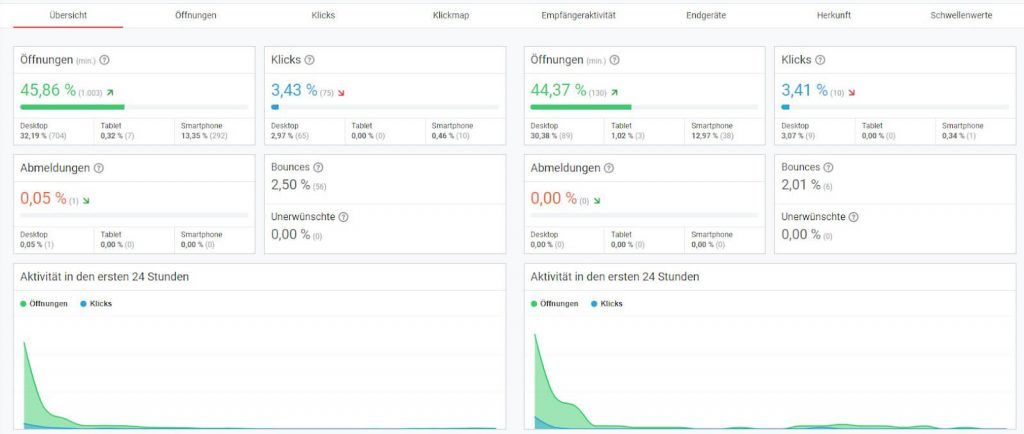The image size is (1024, 434).
Task: Click Desktop 30,38 % (89) openings cell
Action: click(564, 131)
